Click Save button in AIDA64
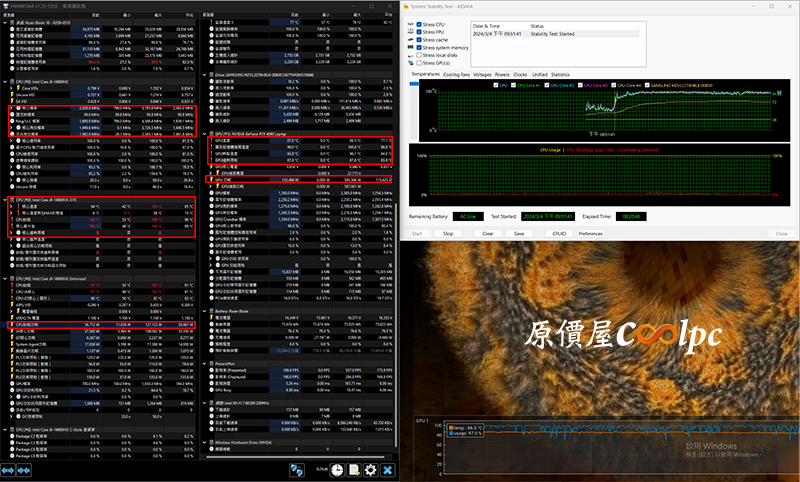This screenshot has height=482, width=800. point(519,233)
